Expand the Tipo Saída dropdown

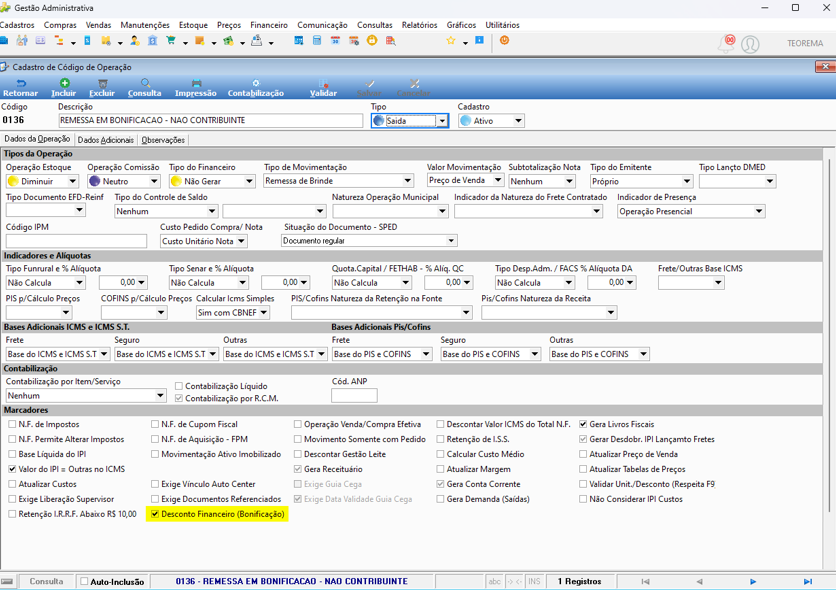coord(442,121)
